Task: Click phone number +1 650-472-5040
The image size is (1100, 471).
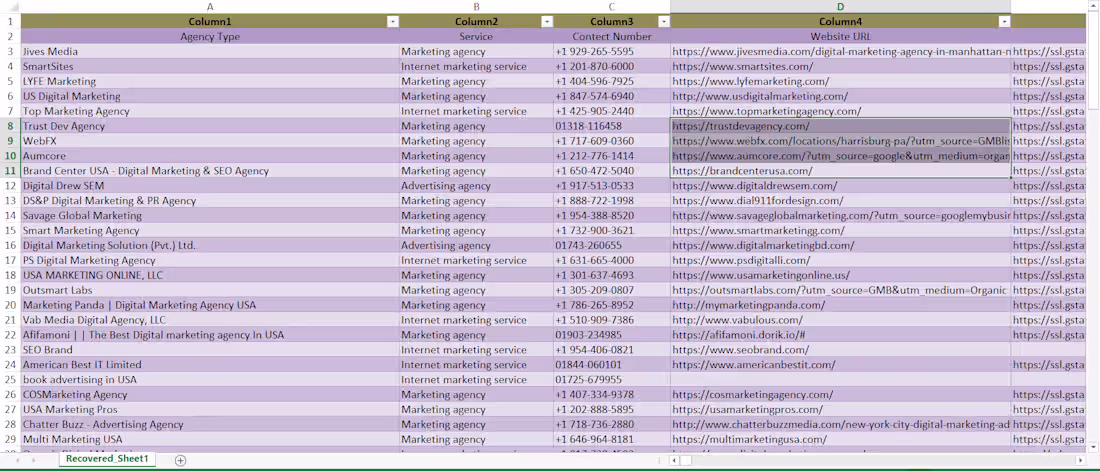Action: click(612, 171)
